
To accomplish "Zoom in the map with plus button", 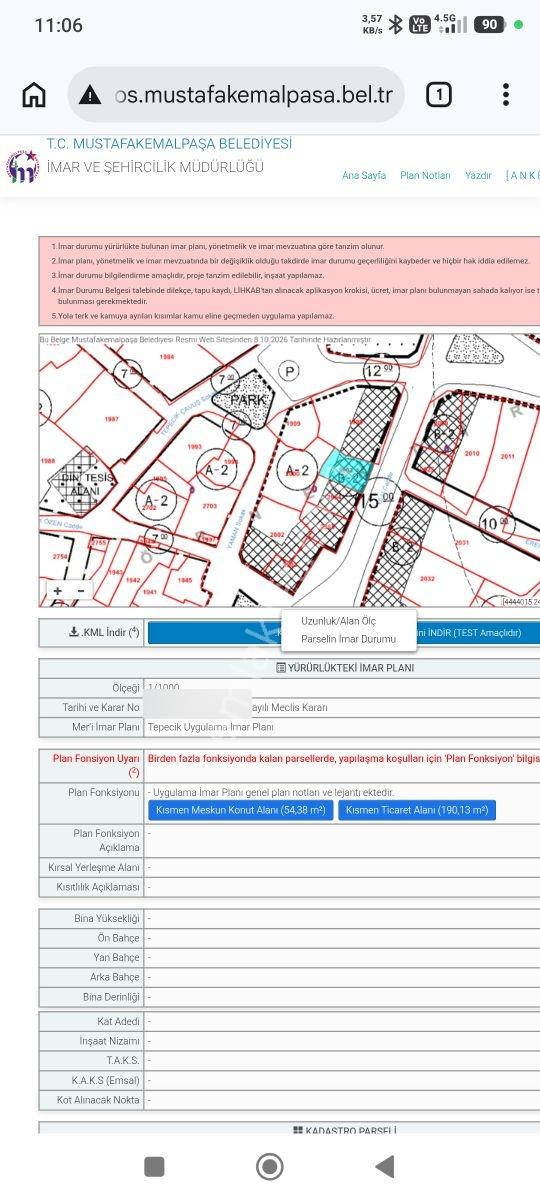I will [x=58, y=591].
